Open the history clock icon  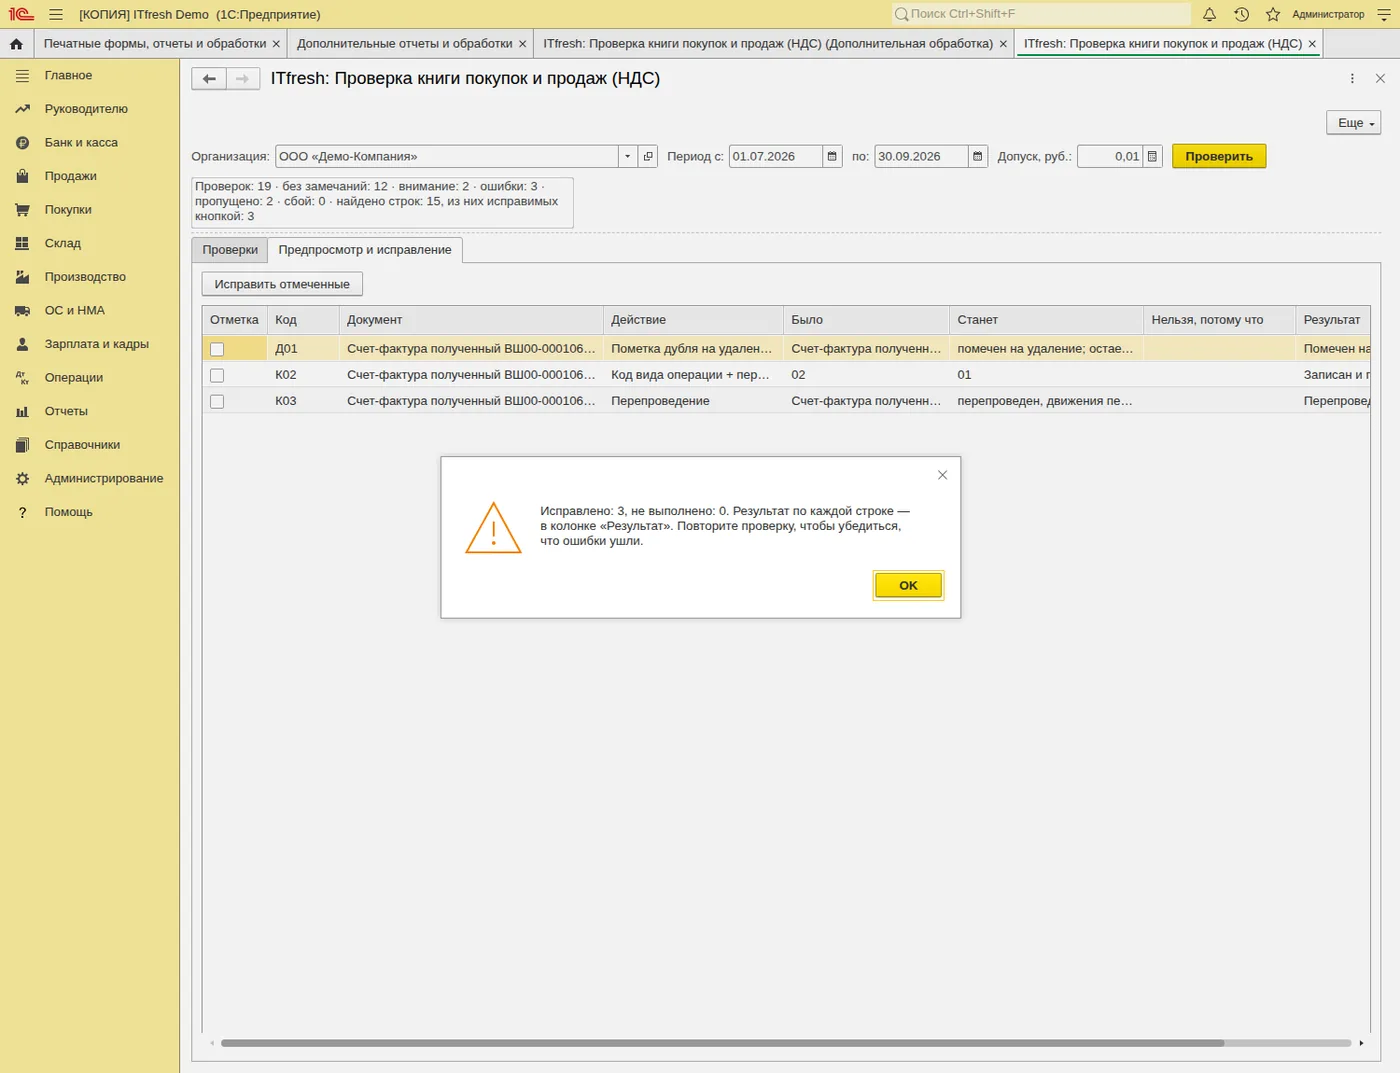[x=1241, y=14]
